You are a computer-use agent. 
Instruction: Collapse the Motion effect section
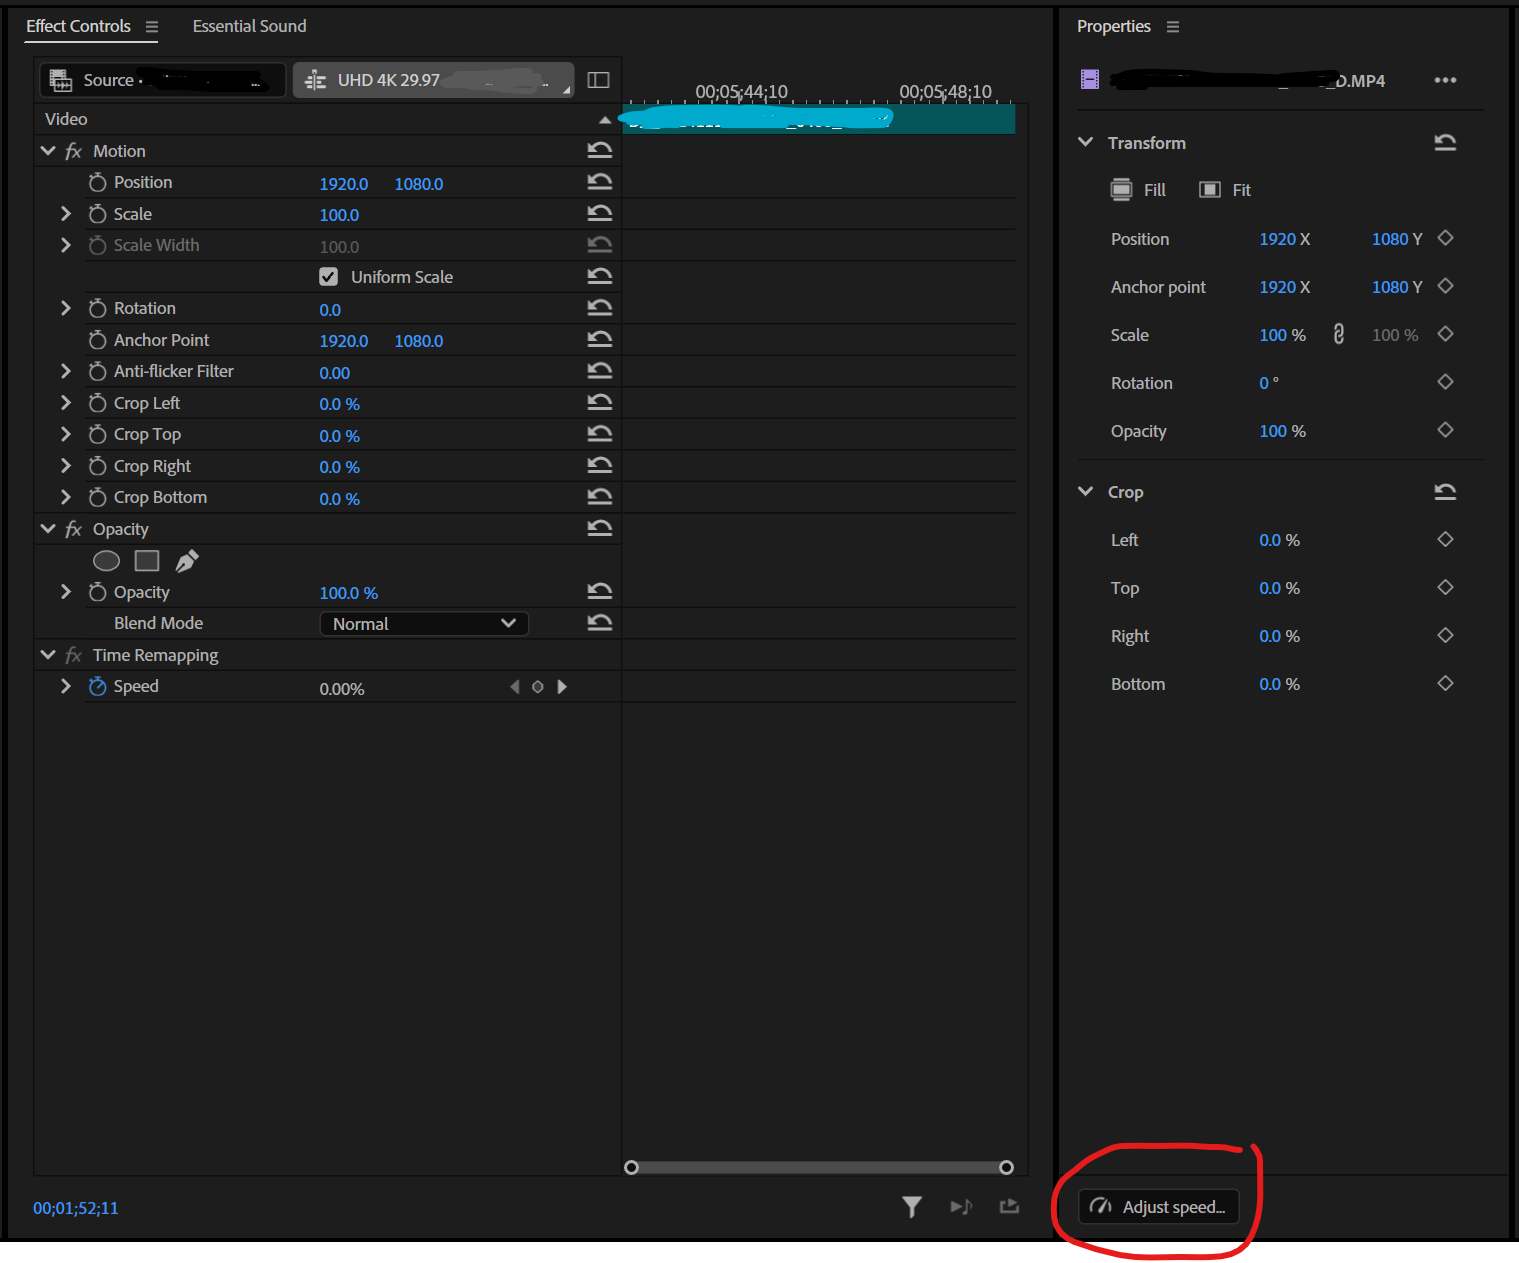pyautogui.click(x=48, y=150)
